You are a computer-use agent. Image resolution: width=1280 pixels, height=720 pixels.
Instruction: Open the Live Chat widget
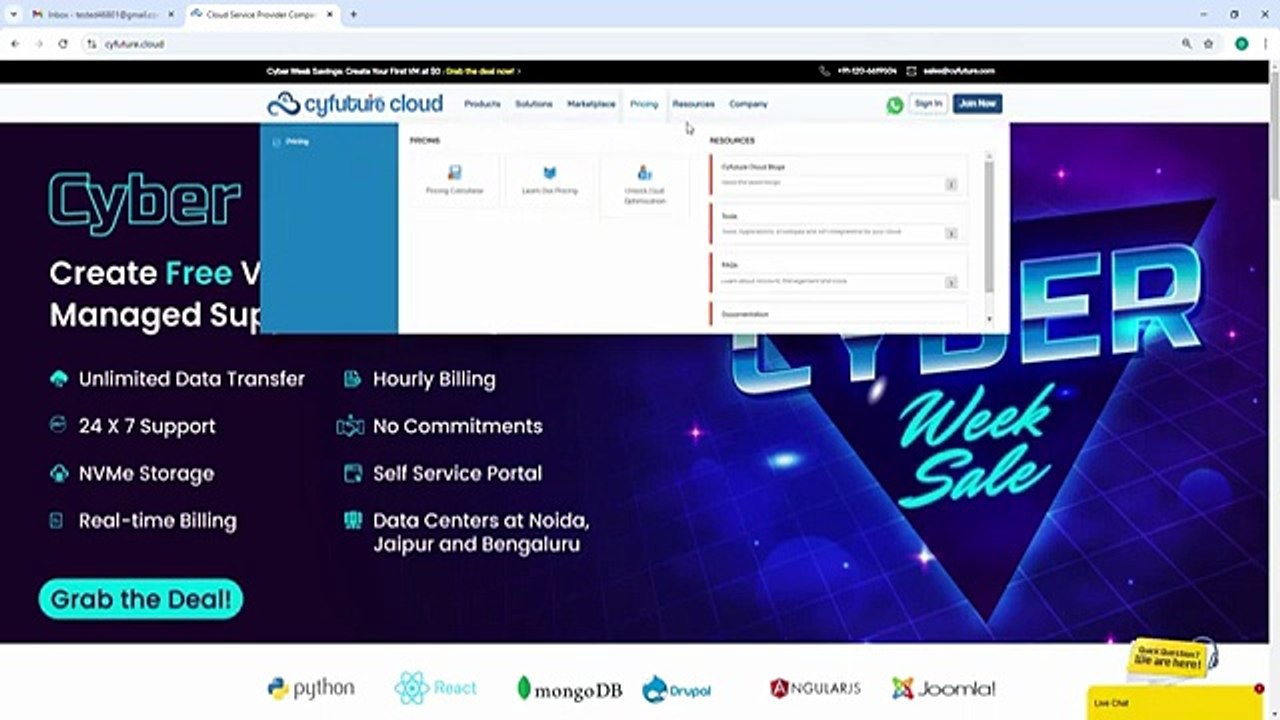point(1175,703)
